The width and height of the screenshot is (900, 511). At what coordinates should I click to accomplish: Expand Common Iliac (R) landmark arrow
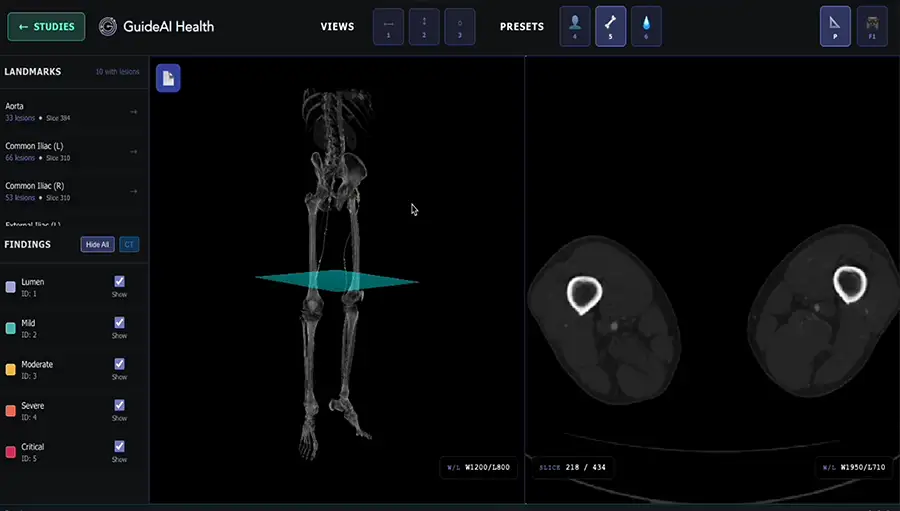pyautogui.click(x=134, y=191)
